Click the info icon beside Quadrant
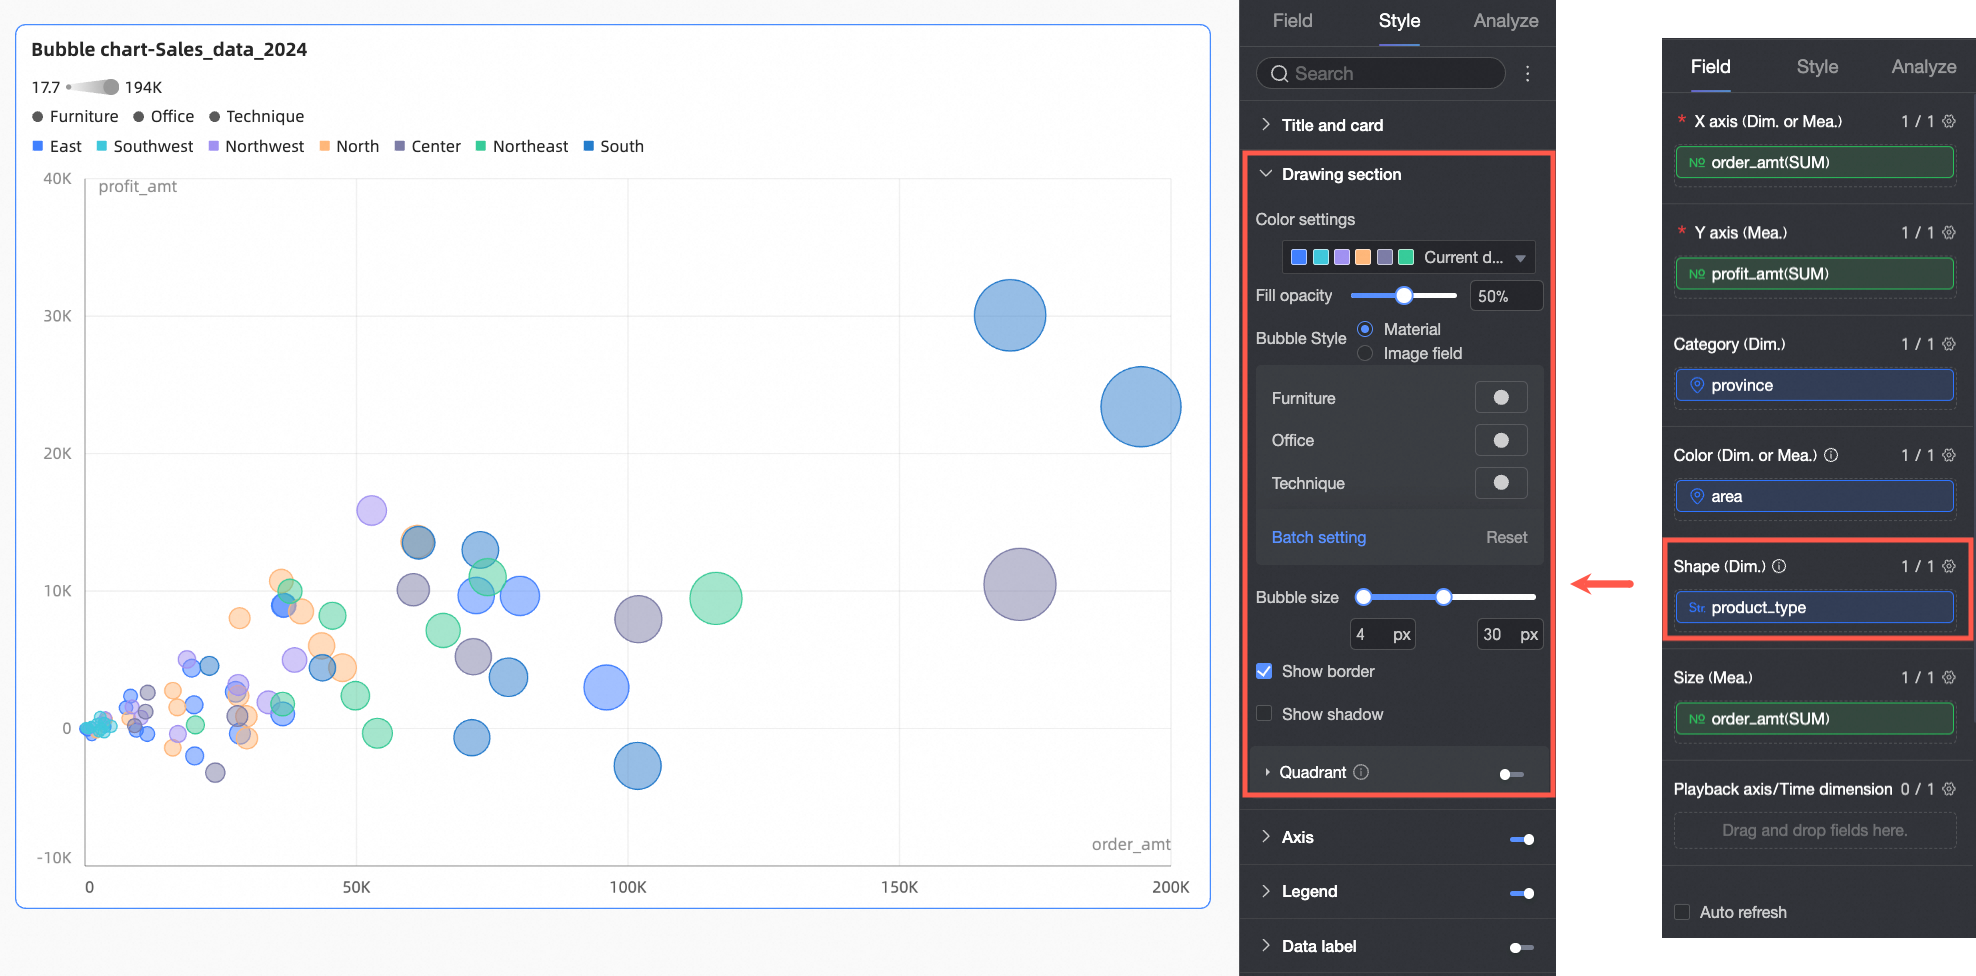This screenshot has width=1976, height=976. click(1361, 772)
